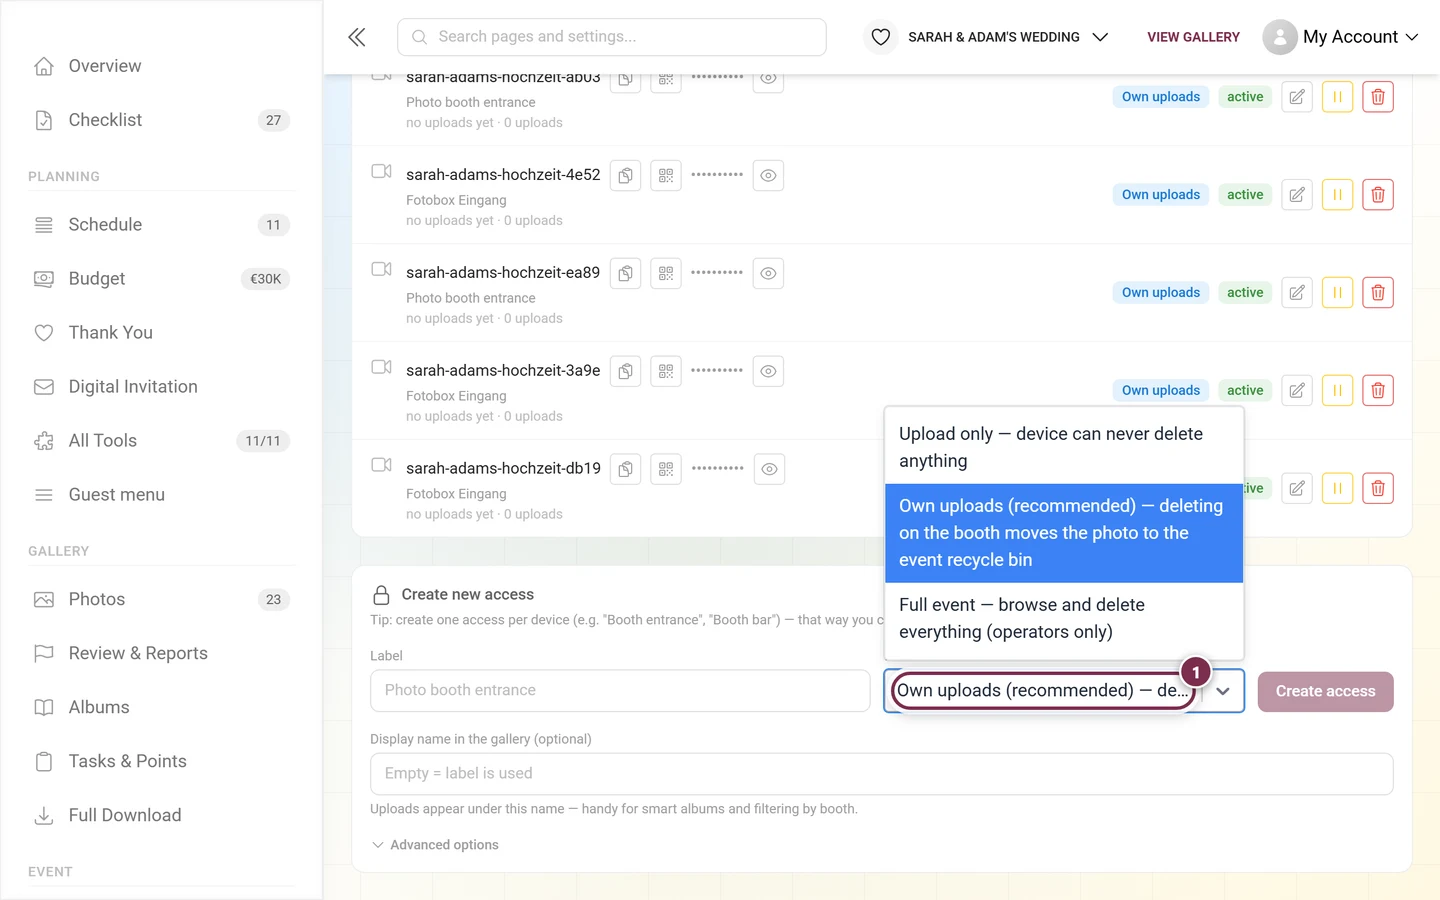Delete access sarah-adams-hochzeit-3a9e
Image resolution: width=1440 pixels, height=900 pixels.
pos(1378,391)
